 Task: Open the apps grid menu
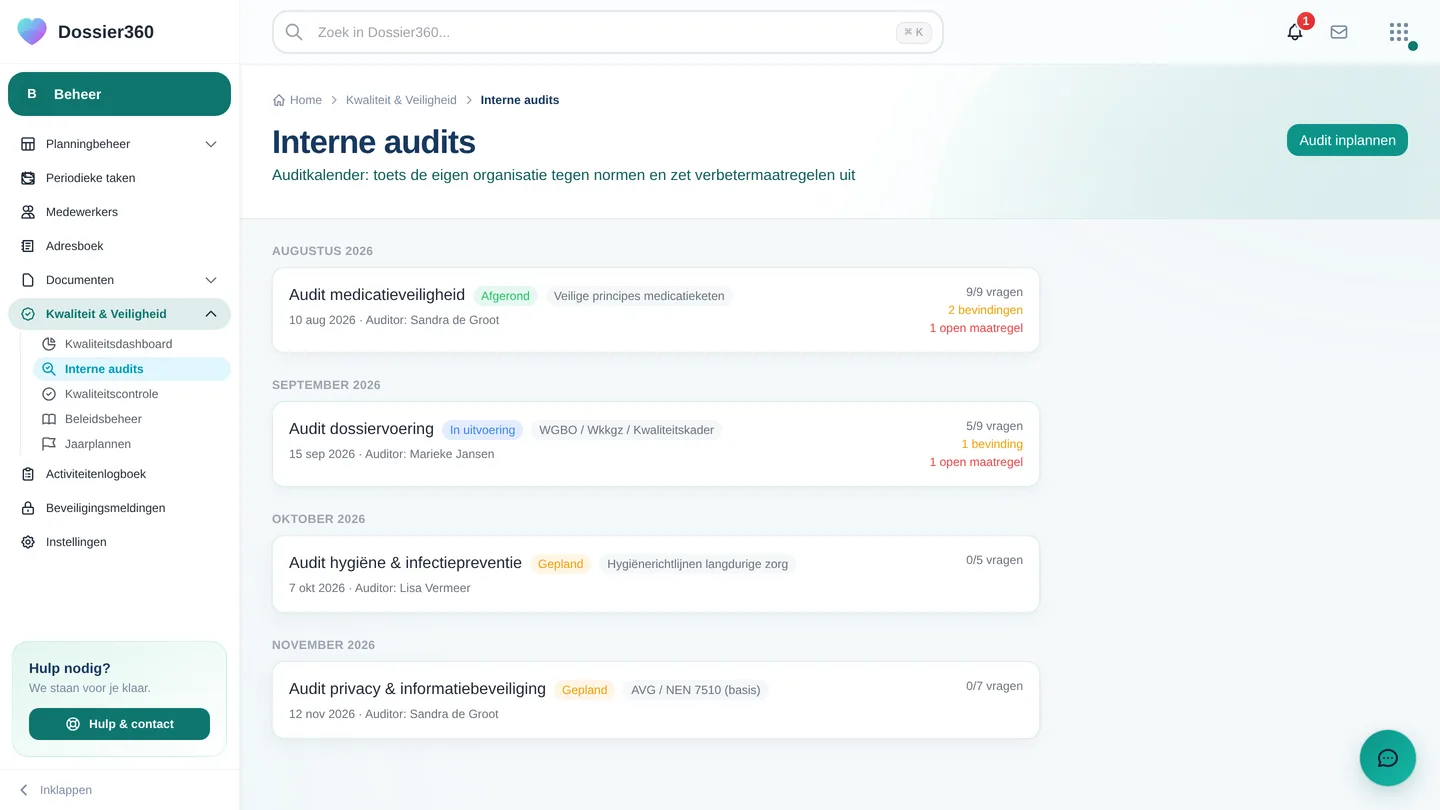[1399, 32]
